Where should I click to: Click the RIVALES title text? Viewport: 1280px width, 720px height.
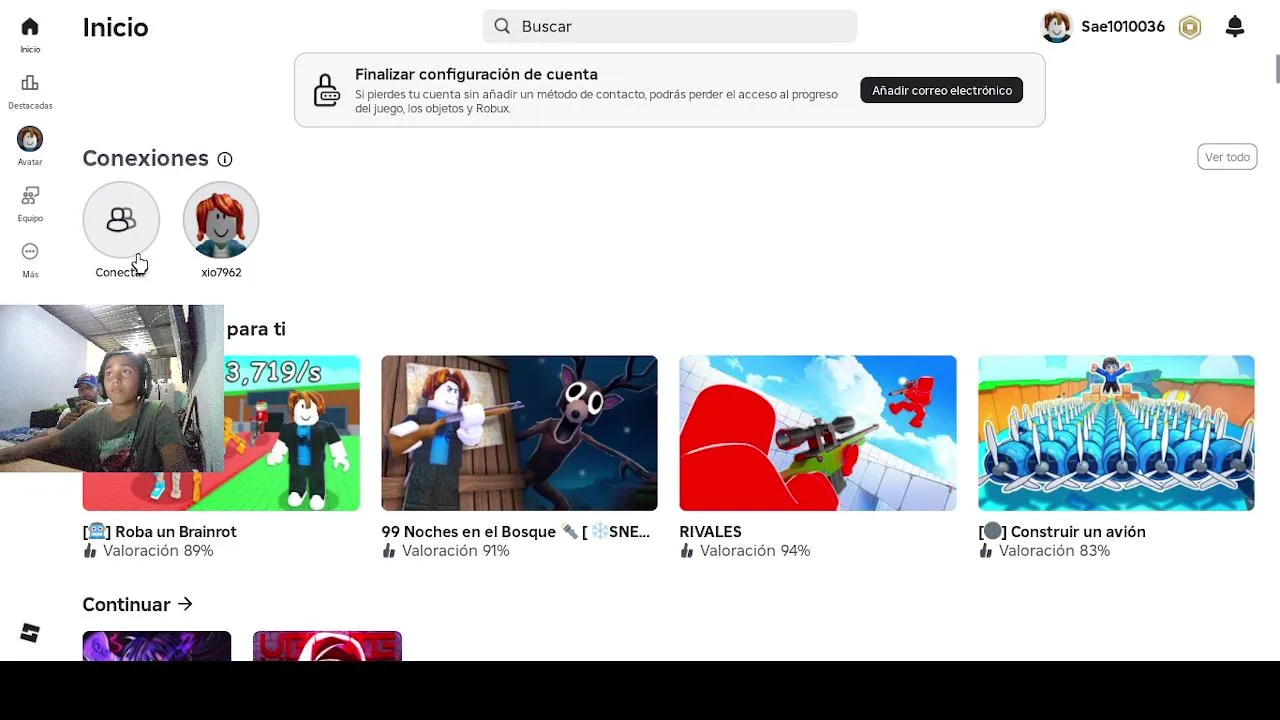(710, 532)
